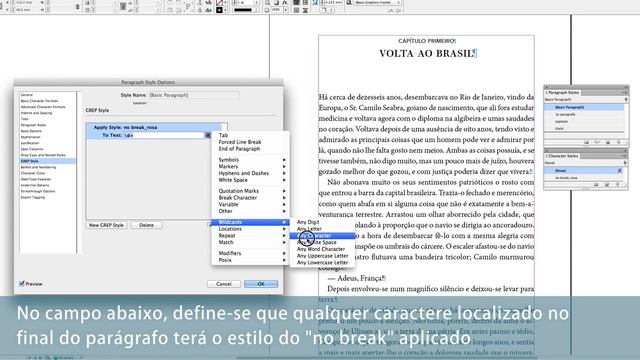Open the Quotation Marks submenu
The width and height of the screenshot is (640, 360).
point(250,191)
